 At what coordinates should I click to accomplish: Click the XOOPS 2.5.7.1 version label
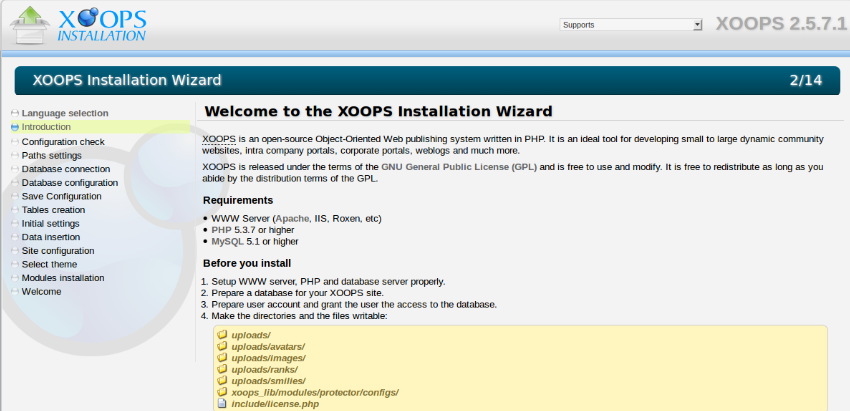tap(781, 24)
